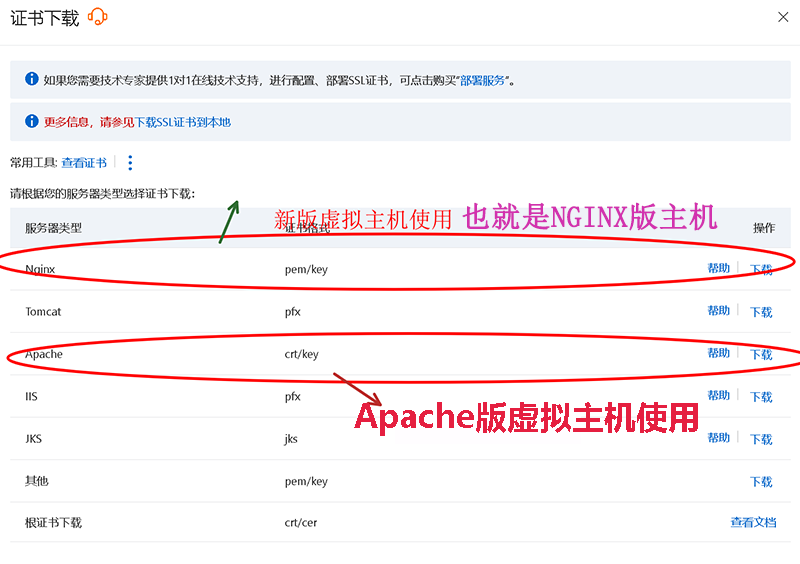Click the 查看证书 tool link
This screenshot has width=800, height=564.
(x=84, y=163)
